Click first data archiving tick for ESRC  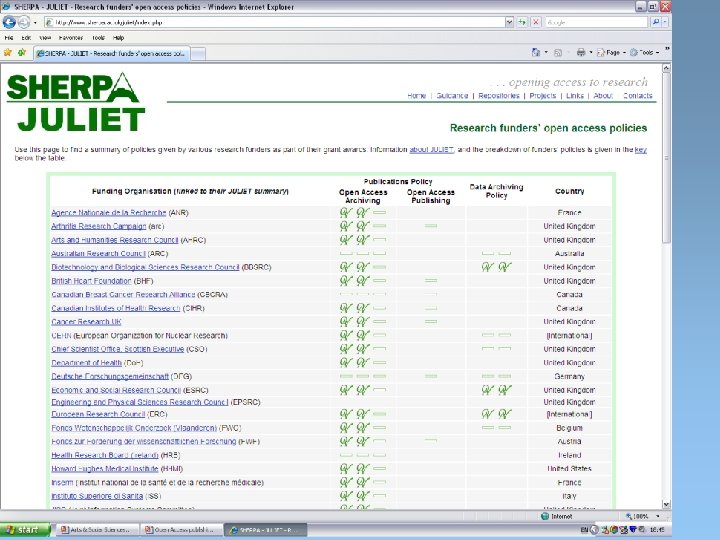tap(488, 390)
